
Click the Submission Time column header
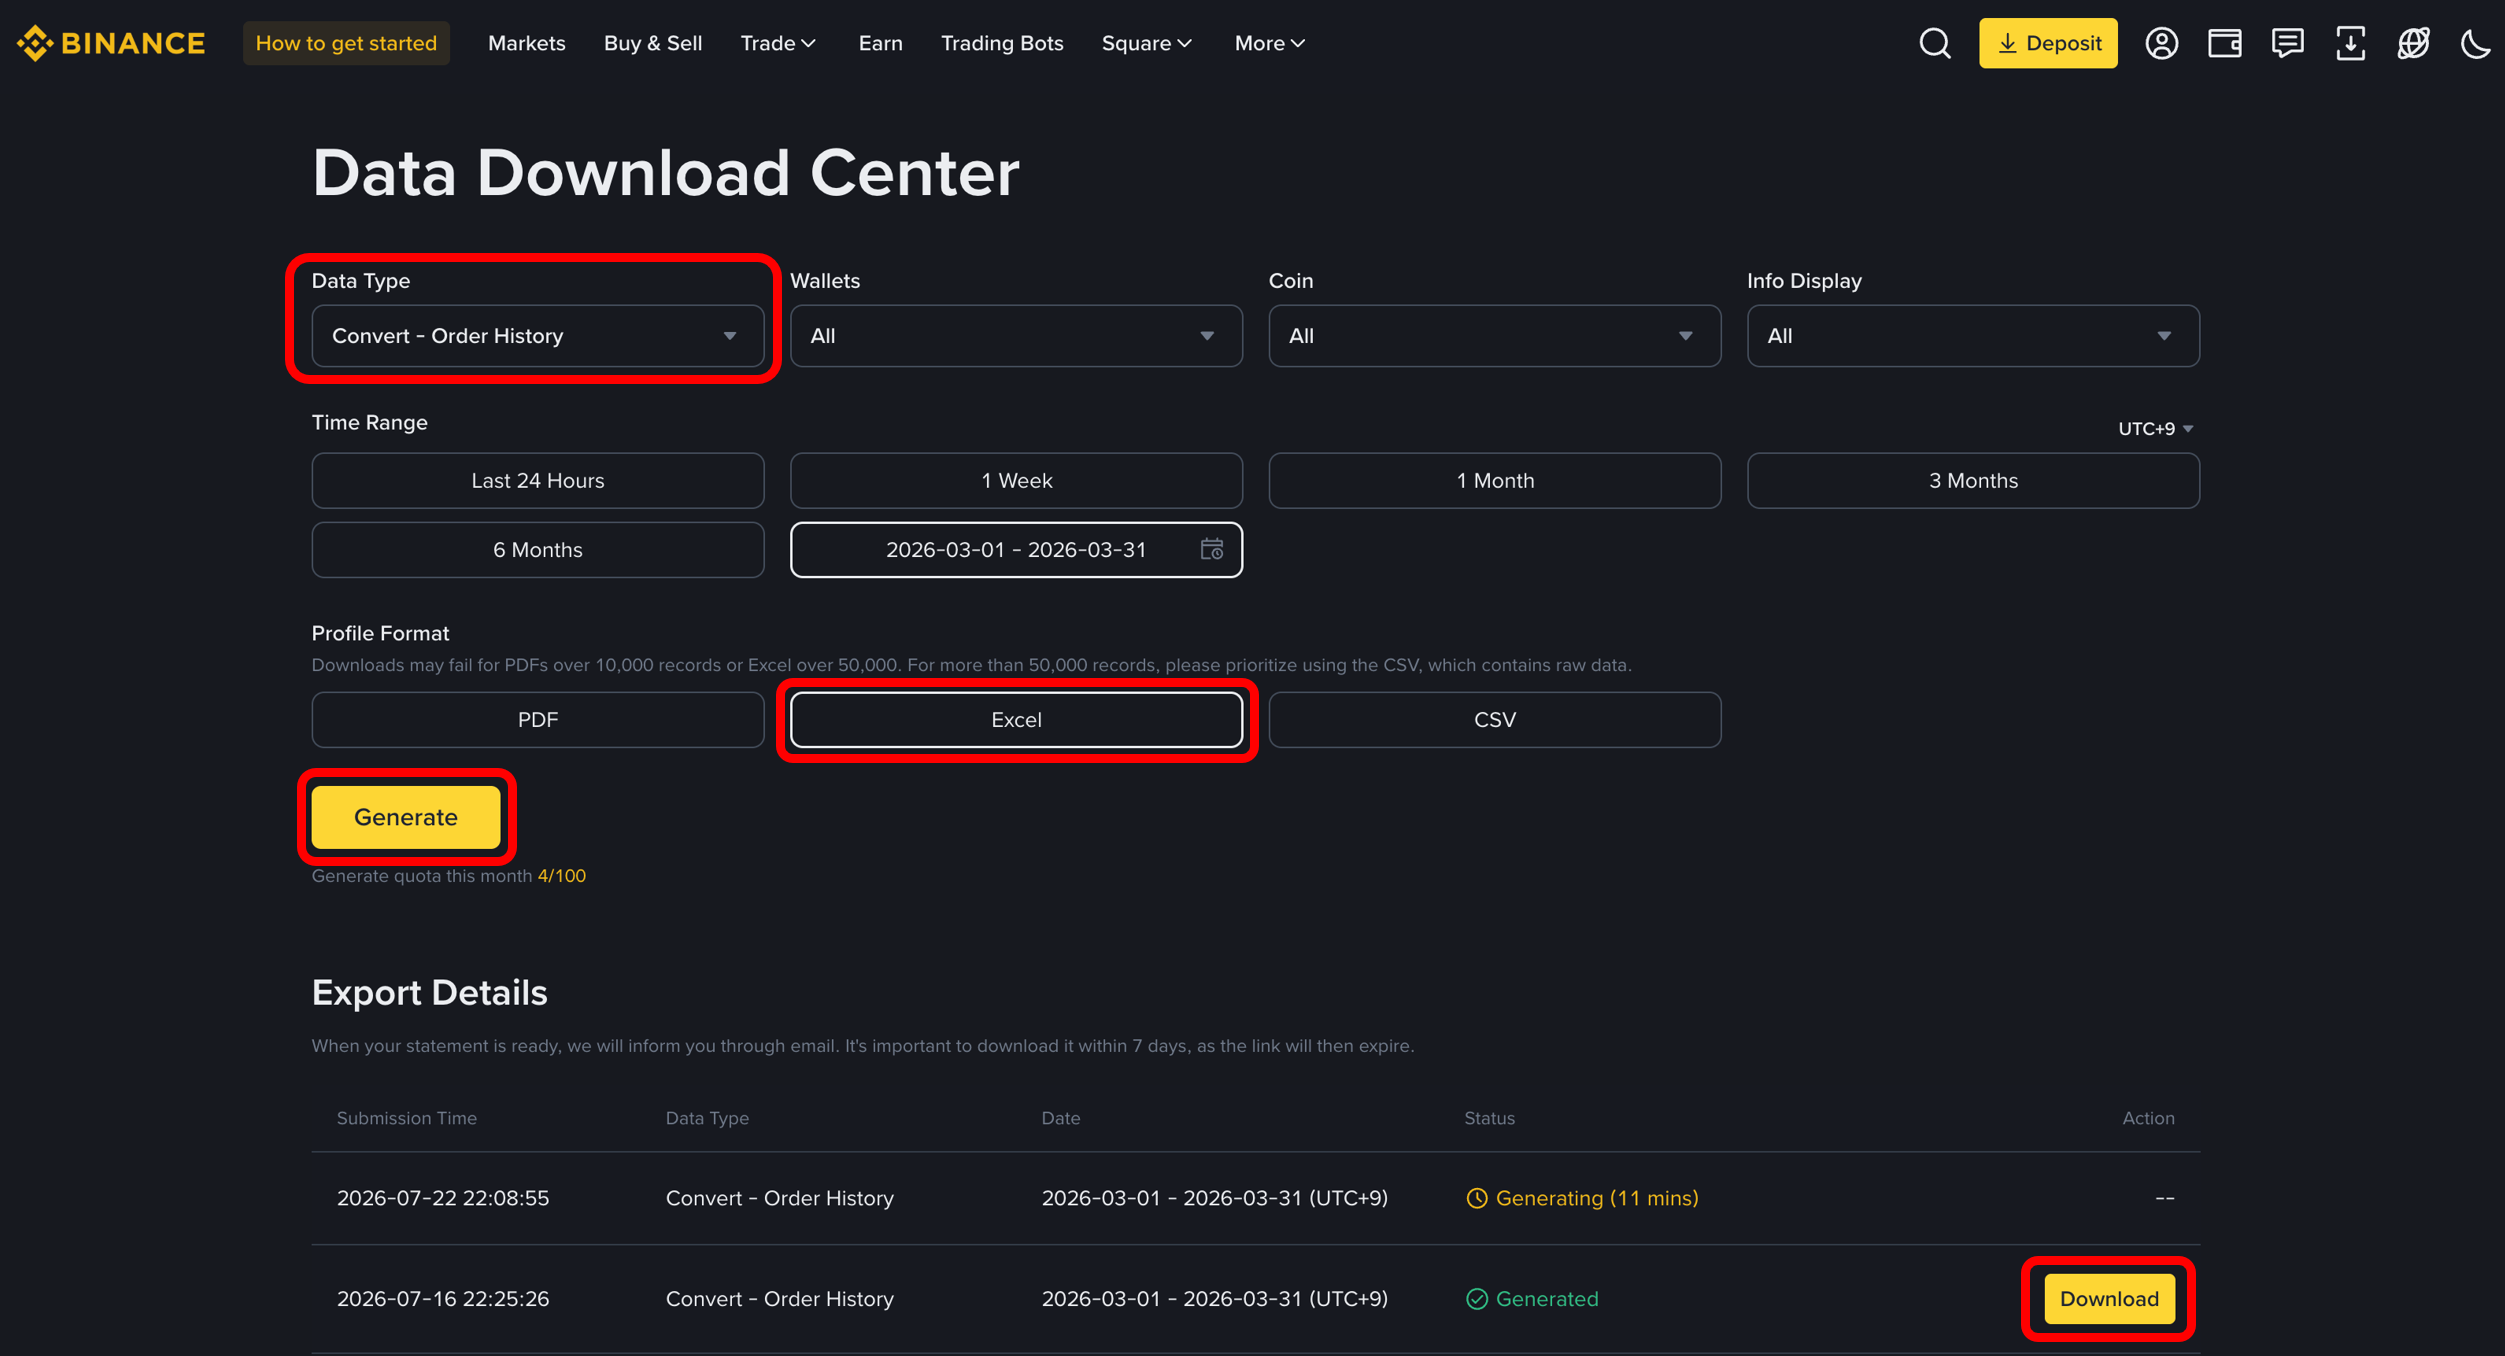pos(406,1118)
